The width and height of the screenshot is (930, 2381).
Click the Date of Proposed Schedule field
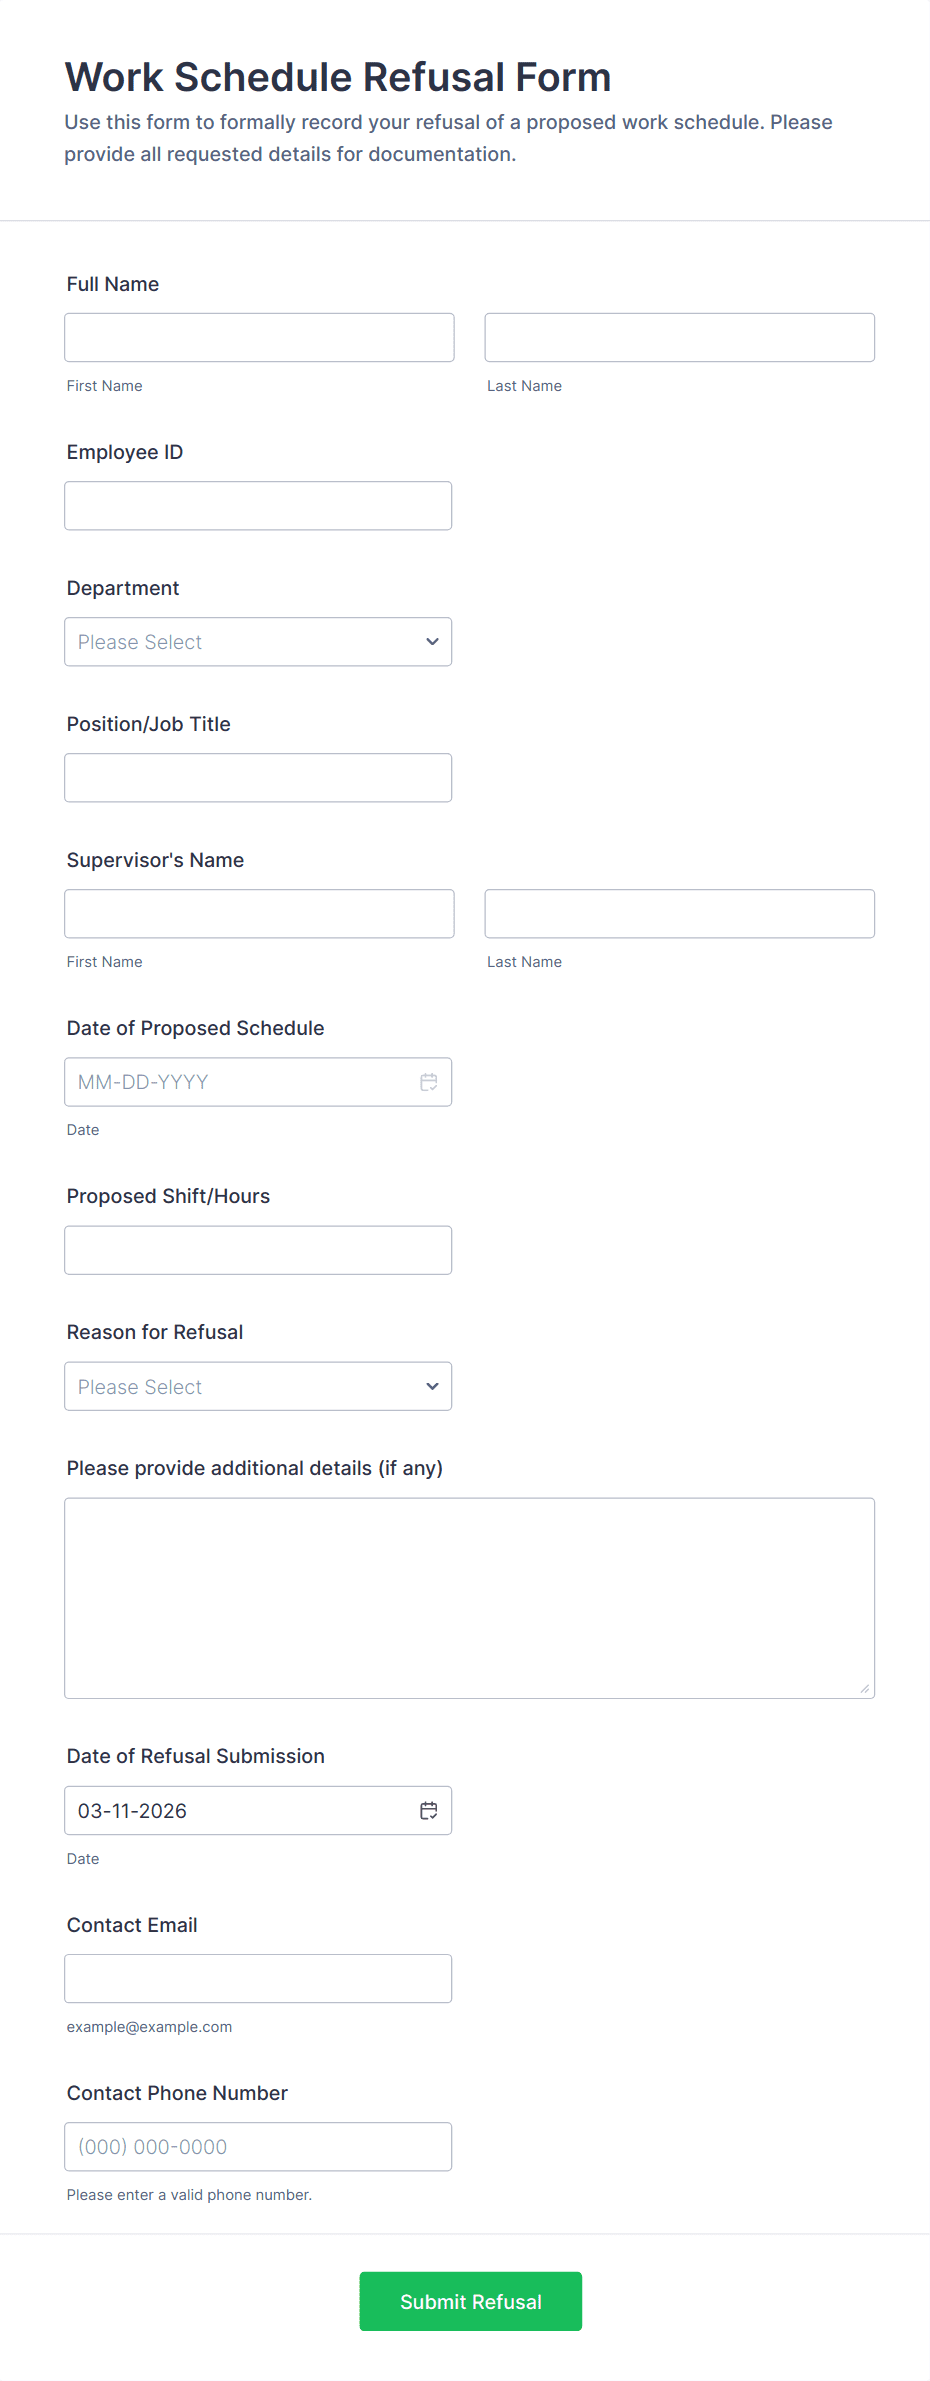(x=240, y=1082)
